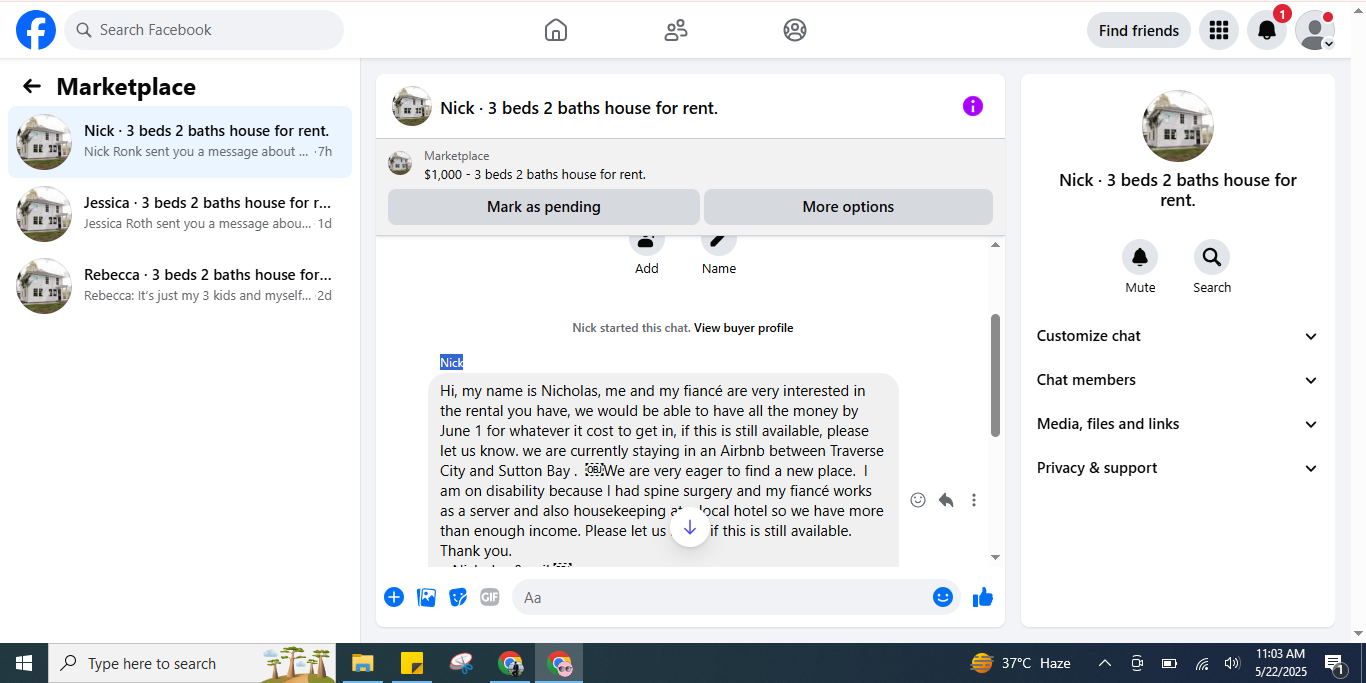The height and width of the screenshot is (683, 1366).
Task: Expand the Customize chat section
Action: [x=1178, y=336]
